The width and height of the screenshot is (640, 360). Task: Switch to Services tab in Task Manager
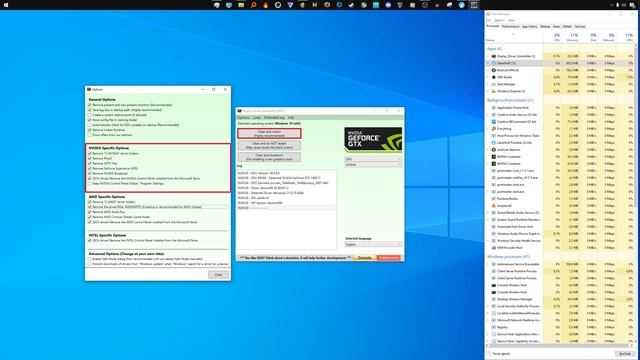(x=580, y=27)
